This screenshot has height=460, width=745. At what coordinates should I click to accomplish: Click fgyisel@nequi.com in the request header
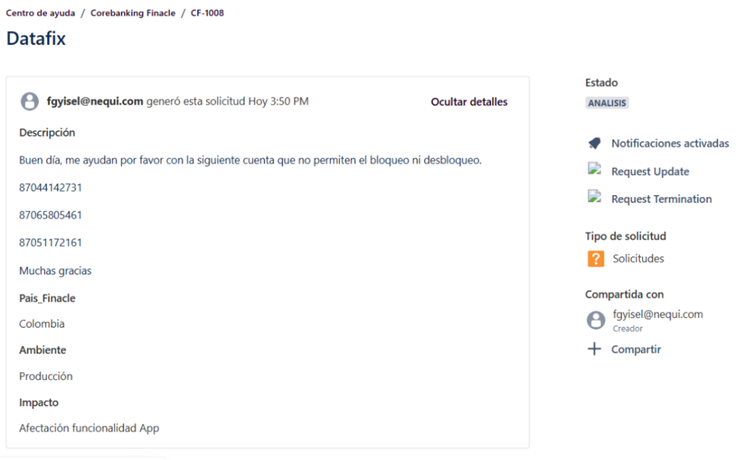95,102
